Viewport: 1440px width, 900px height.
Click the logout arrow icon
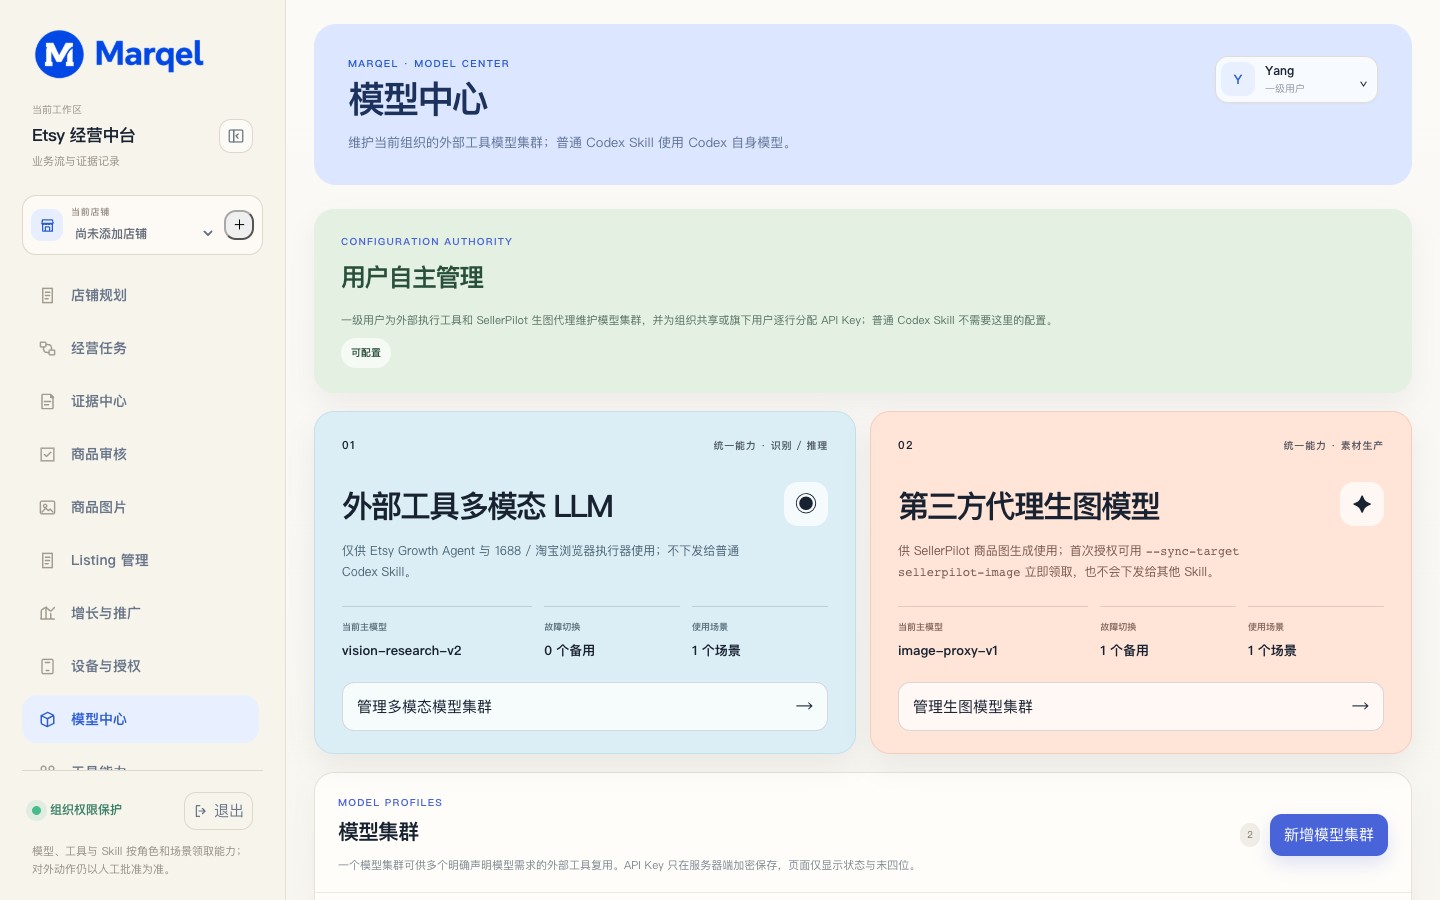click(x=200, y=811)
